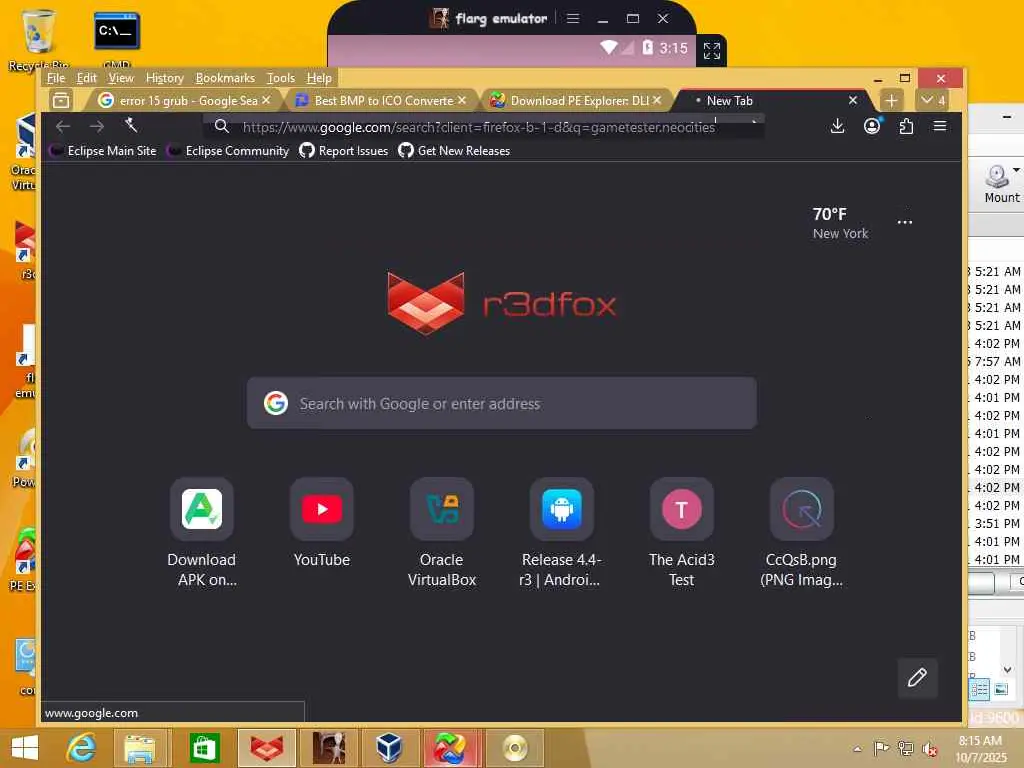Open Eclipse Main Site bookmark
Viewport: 1024px width, 768px height.
pos(104,151)
